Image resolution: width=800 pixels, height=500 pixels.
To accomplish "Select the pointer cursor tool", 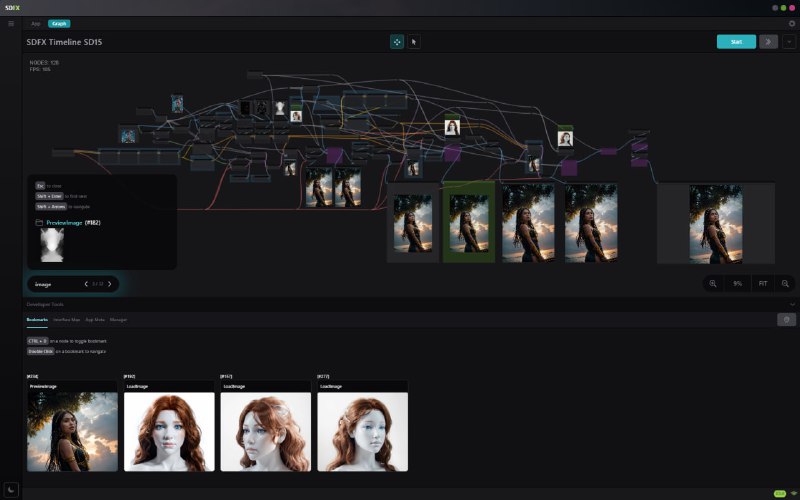I will pos(414,42).
